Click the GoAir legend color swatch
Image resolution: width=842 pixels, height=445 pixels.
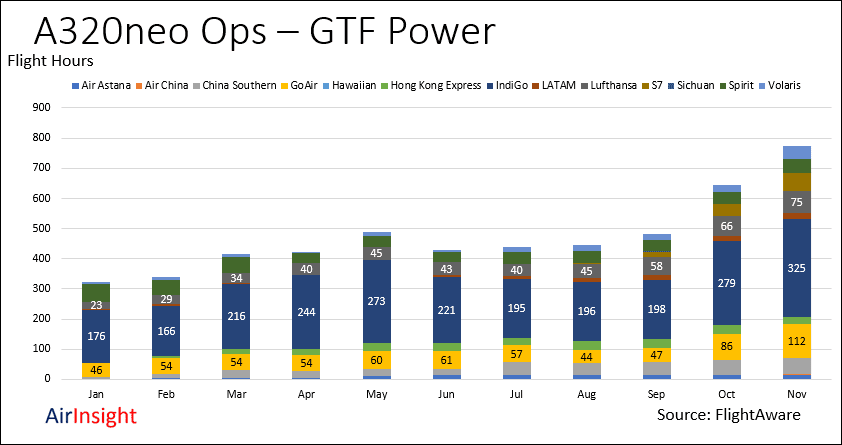[285, 86]
